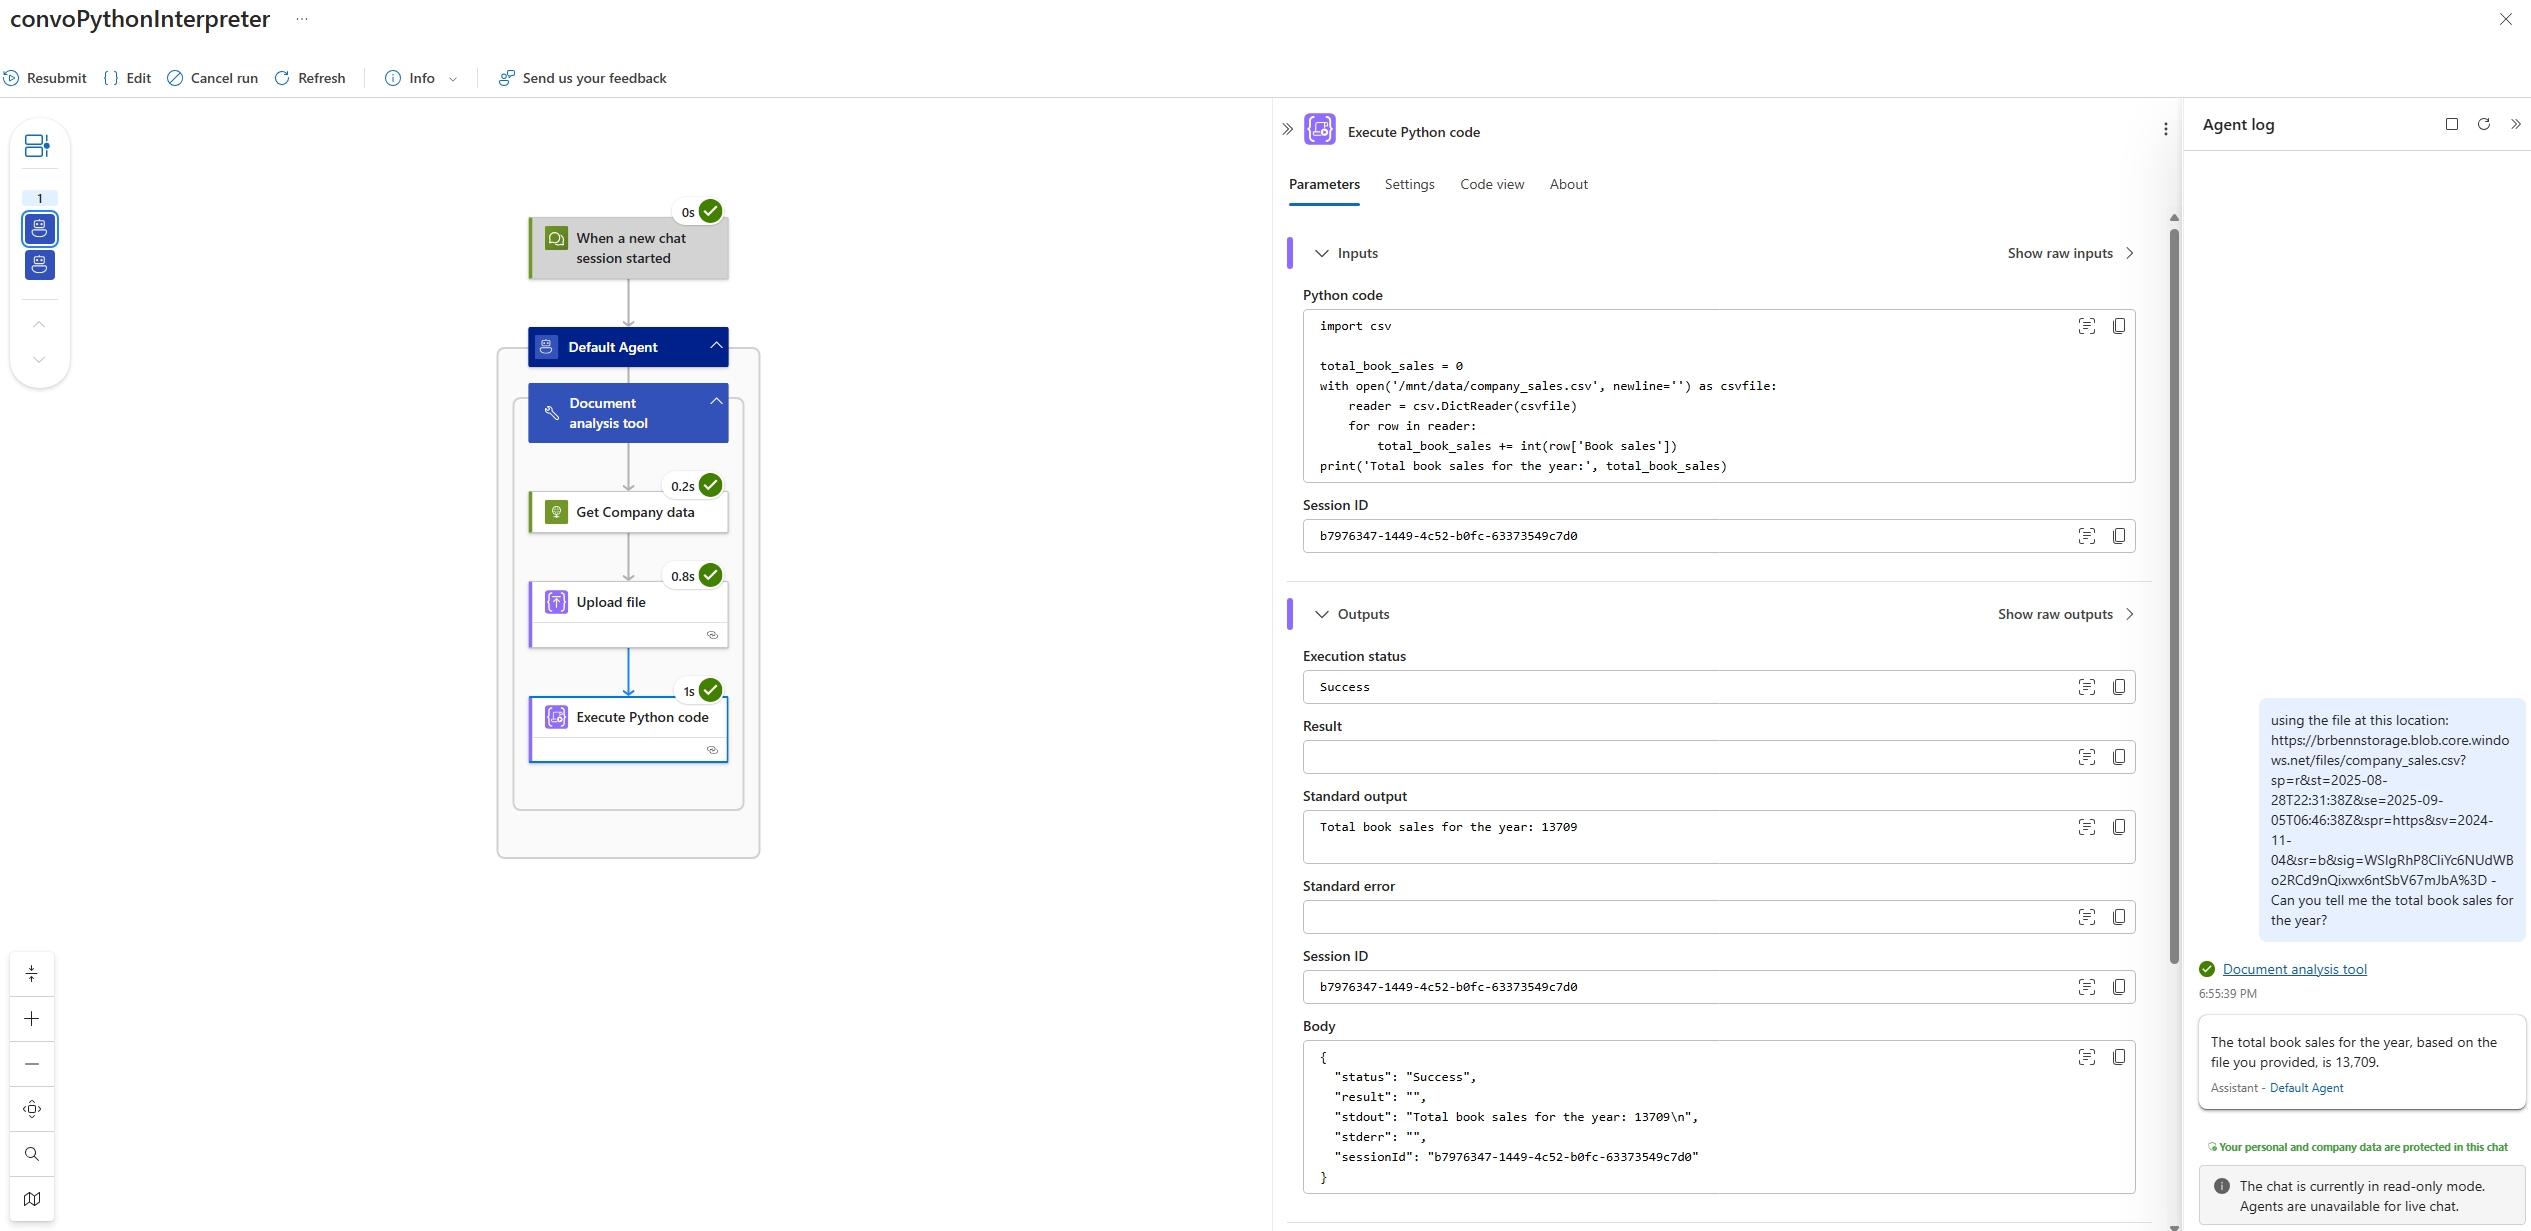Toggle output visibility on Upload file card

point(713,635)
